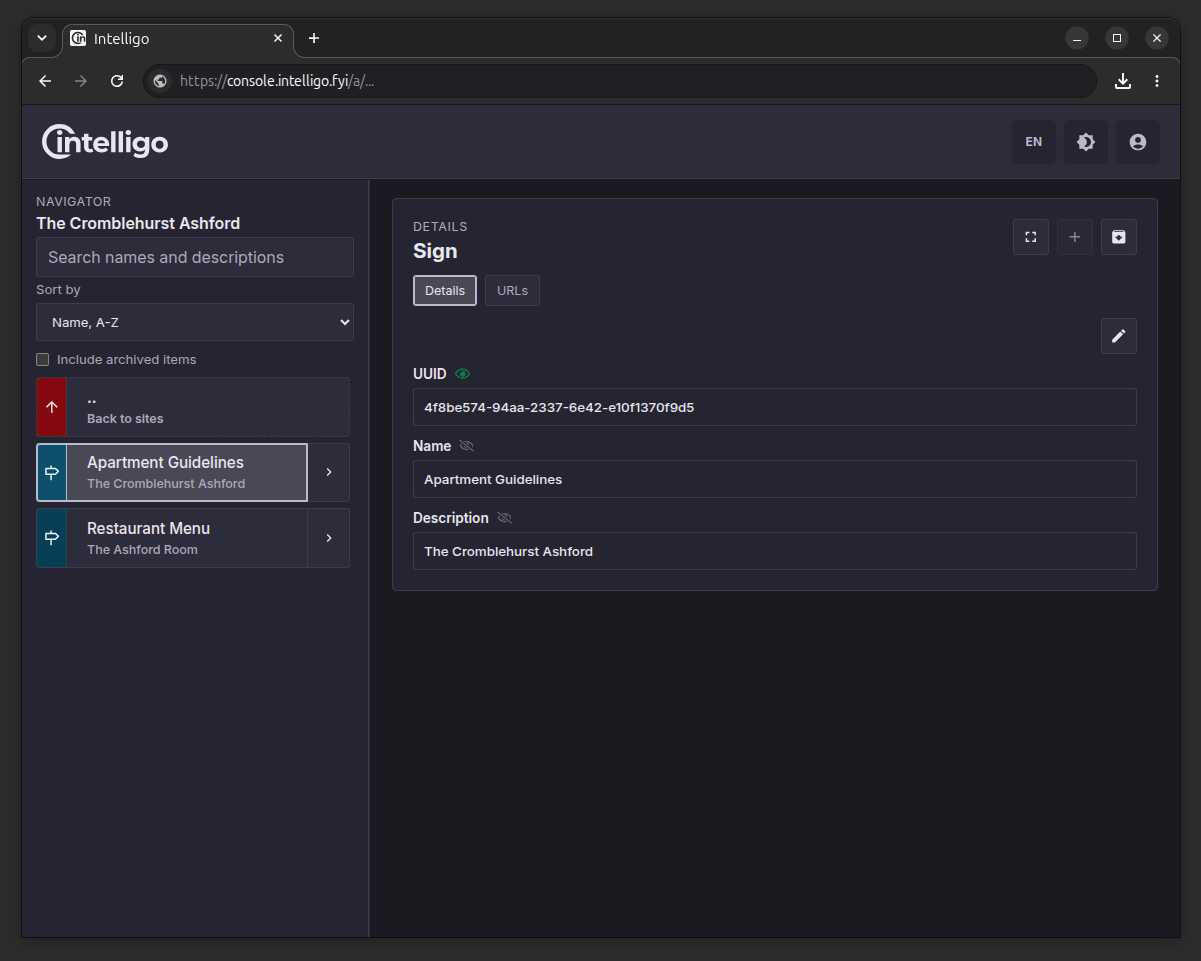Enable Include archived items checkbox

(x=43, y=359)
